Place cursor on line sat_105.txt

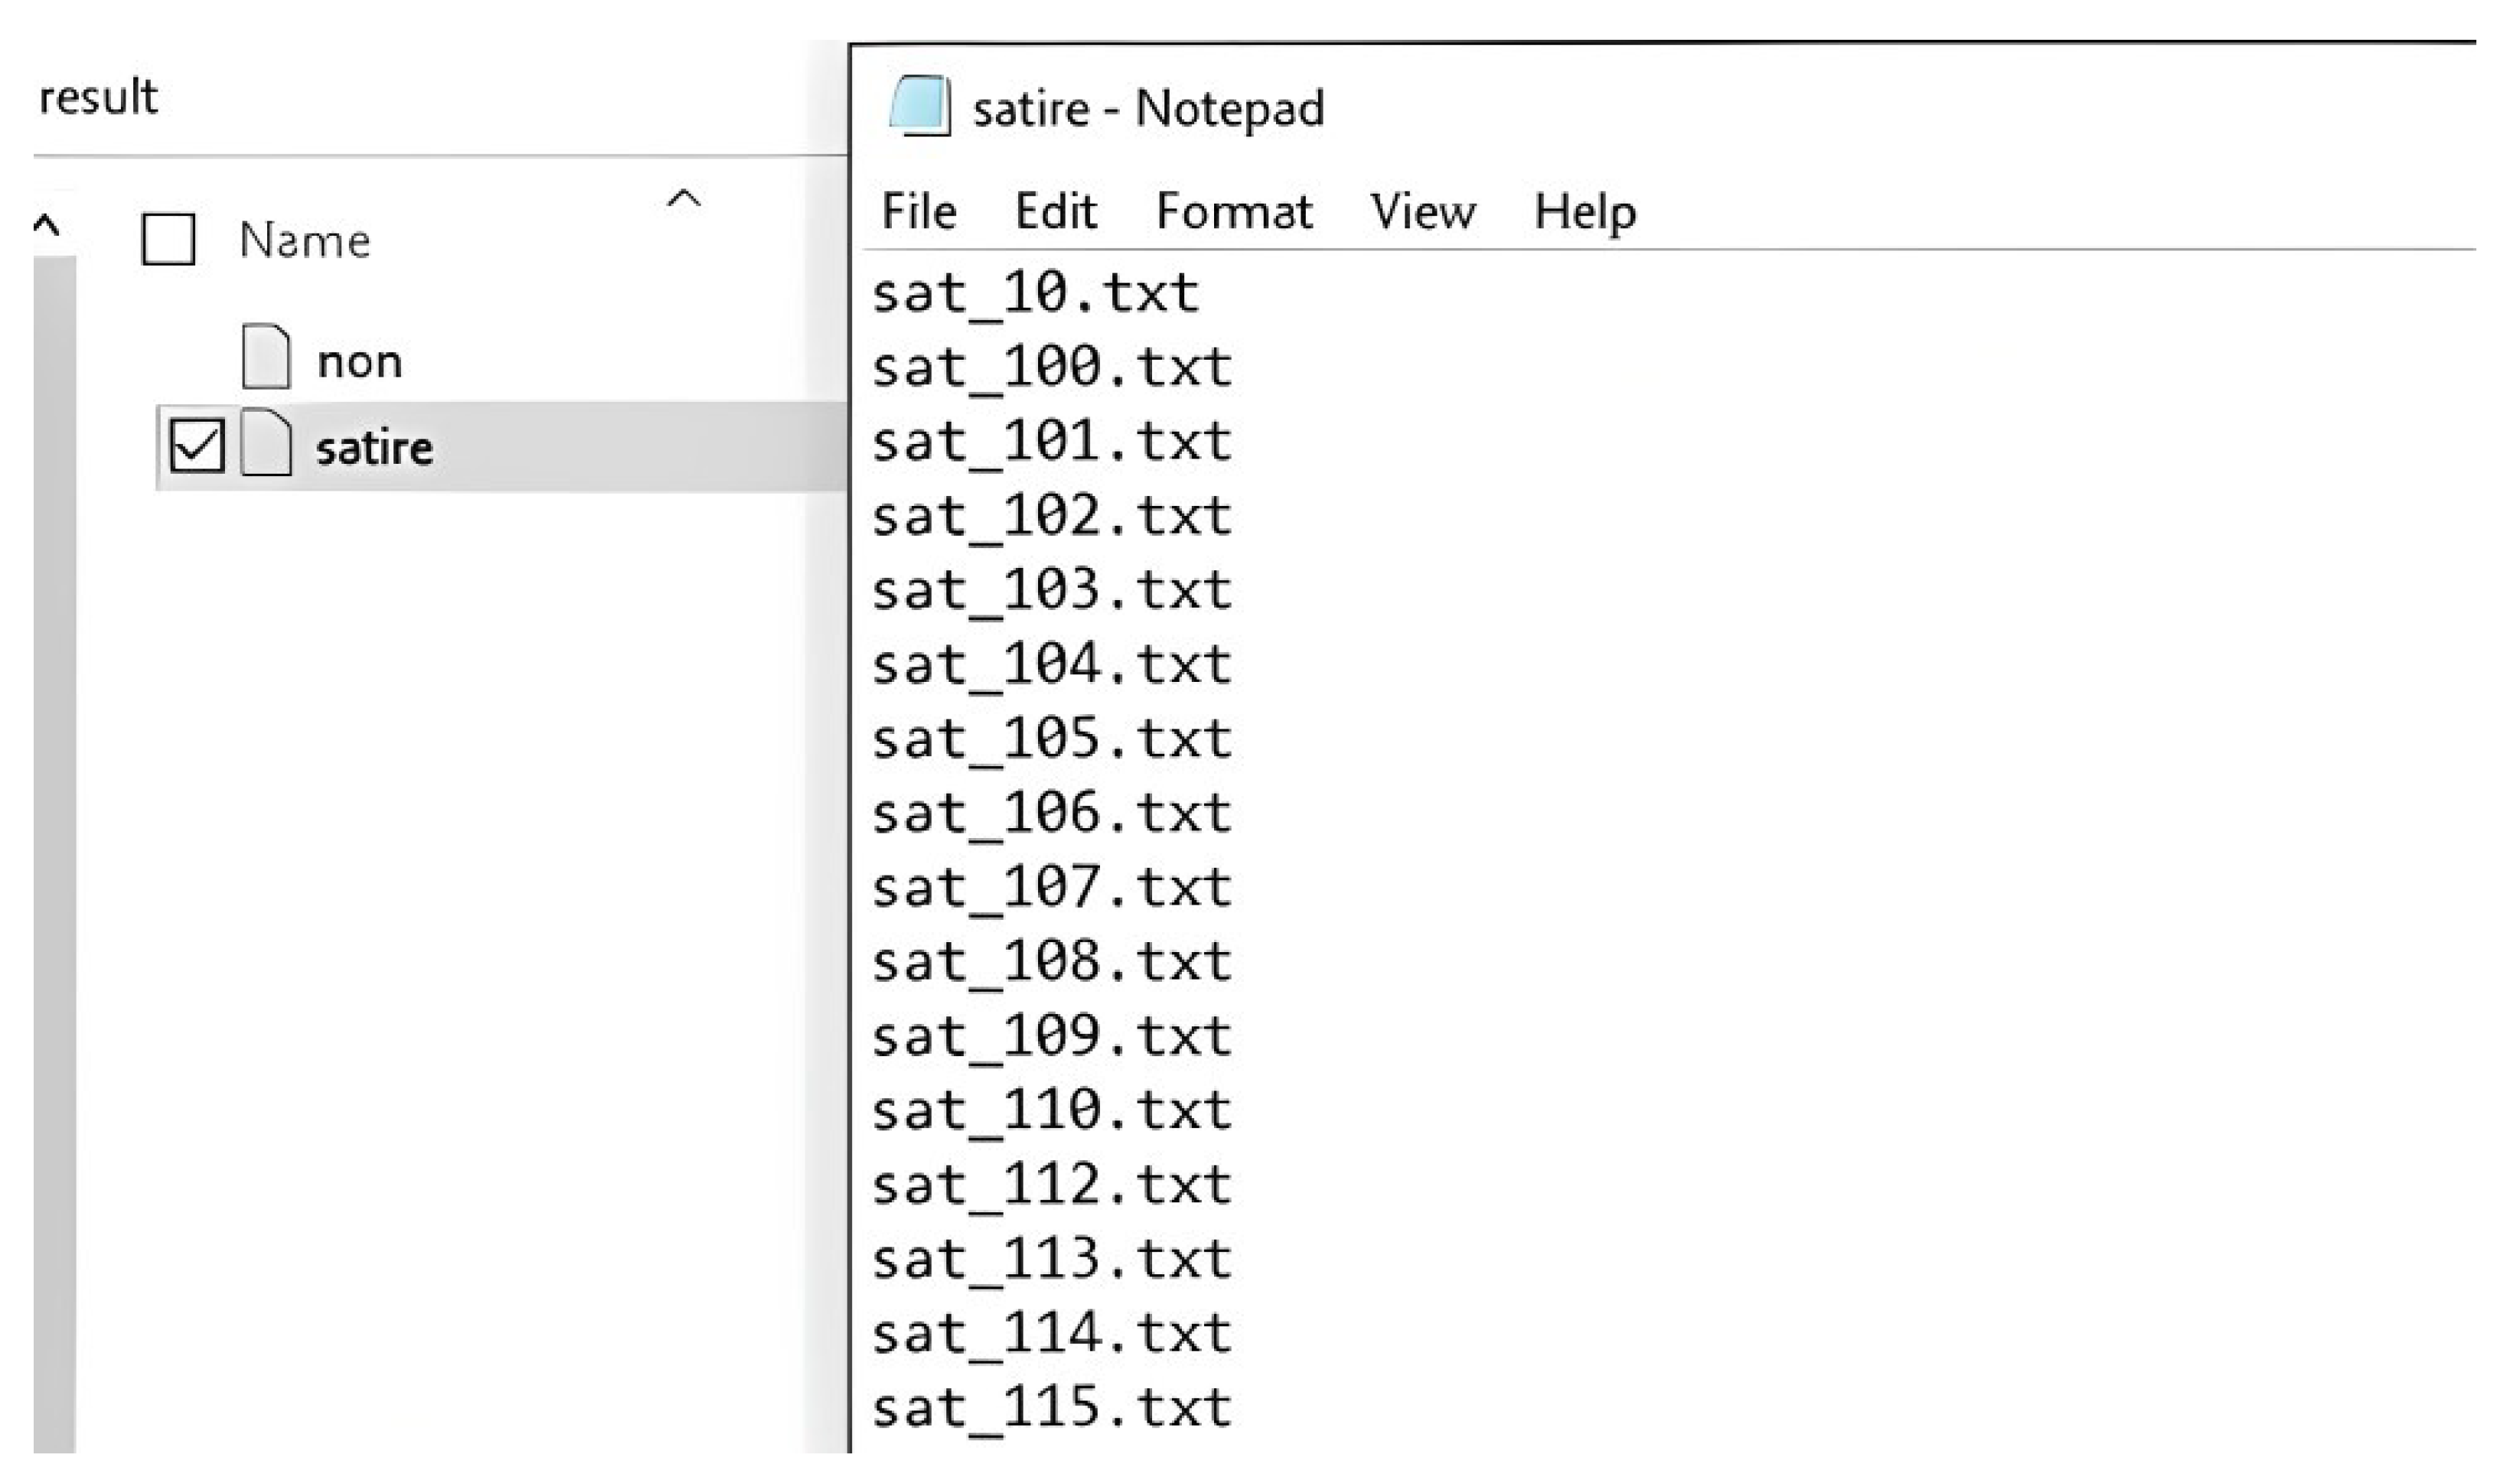coord(1051,739)
